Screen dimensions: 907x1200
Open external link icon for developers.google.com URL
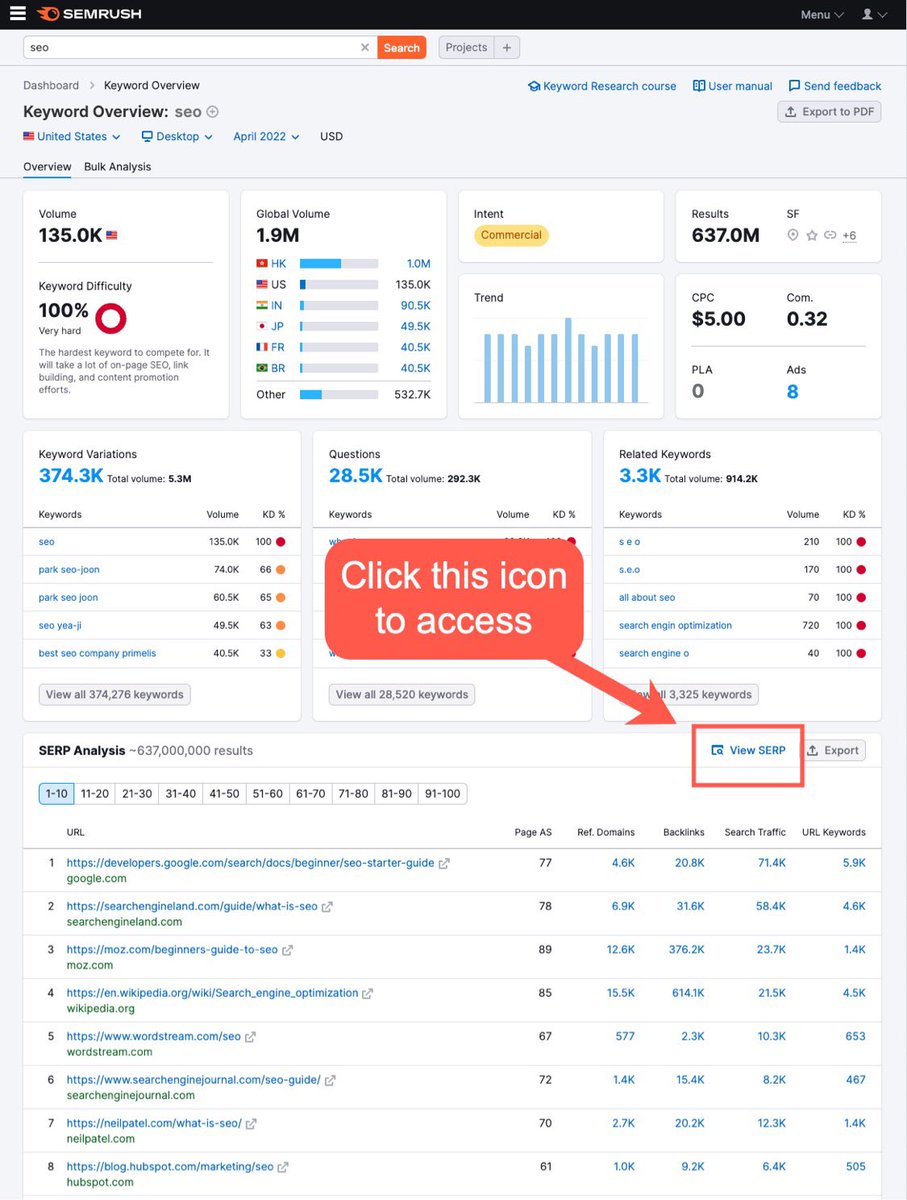pos(444,863)
